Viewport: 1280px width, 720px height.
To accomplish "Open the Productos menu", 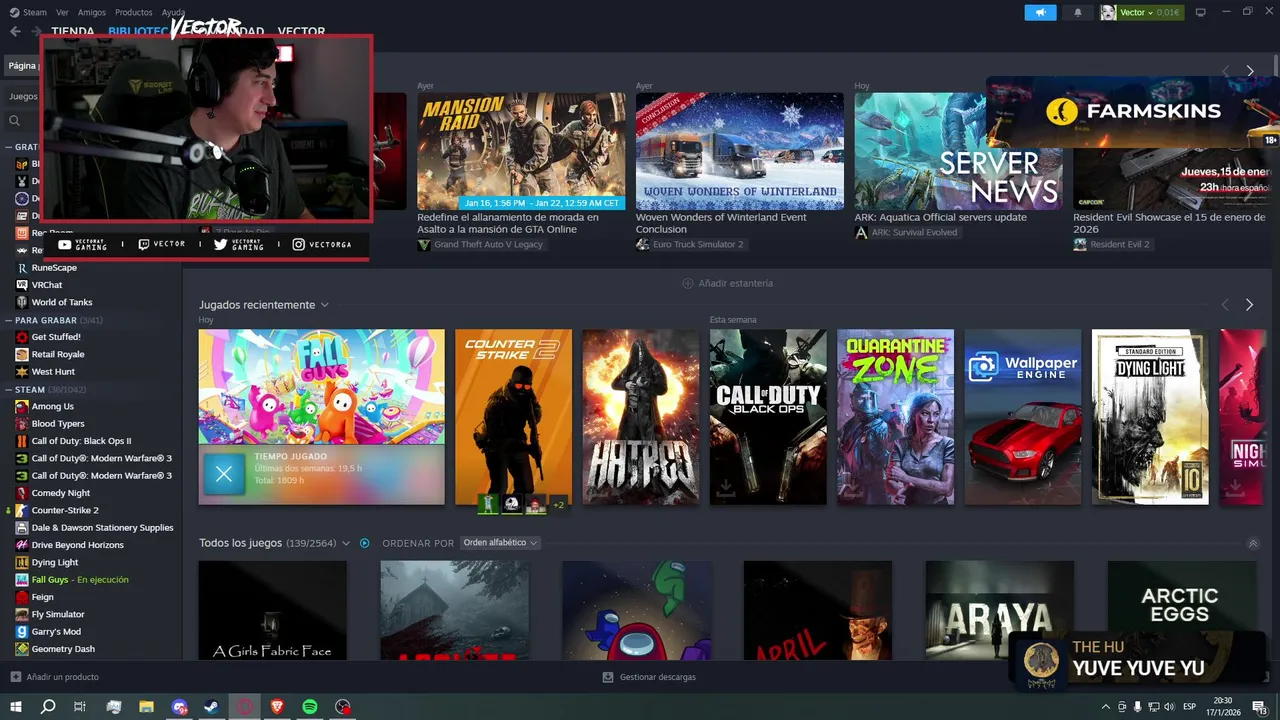I will tap(134, 12).
